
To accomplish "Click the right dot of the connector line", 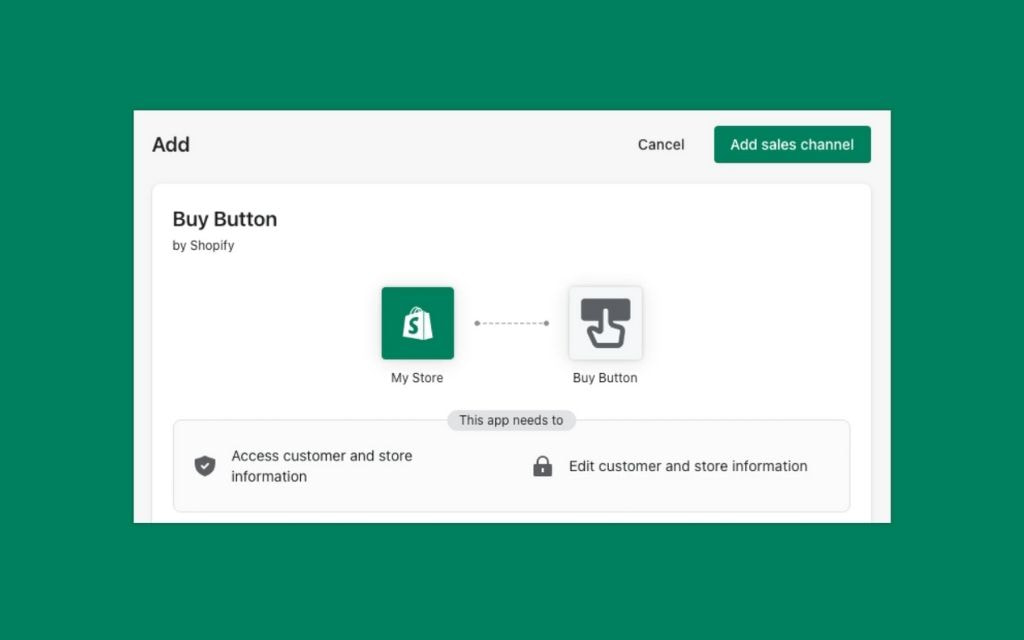I will 546,323.
